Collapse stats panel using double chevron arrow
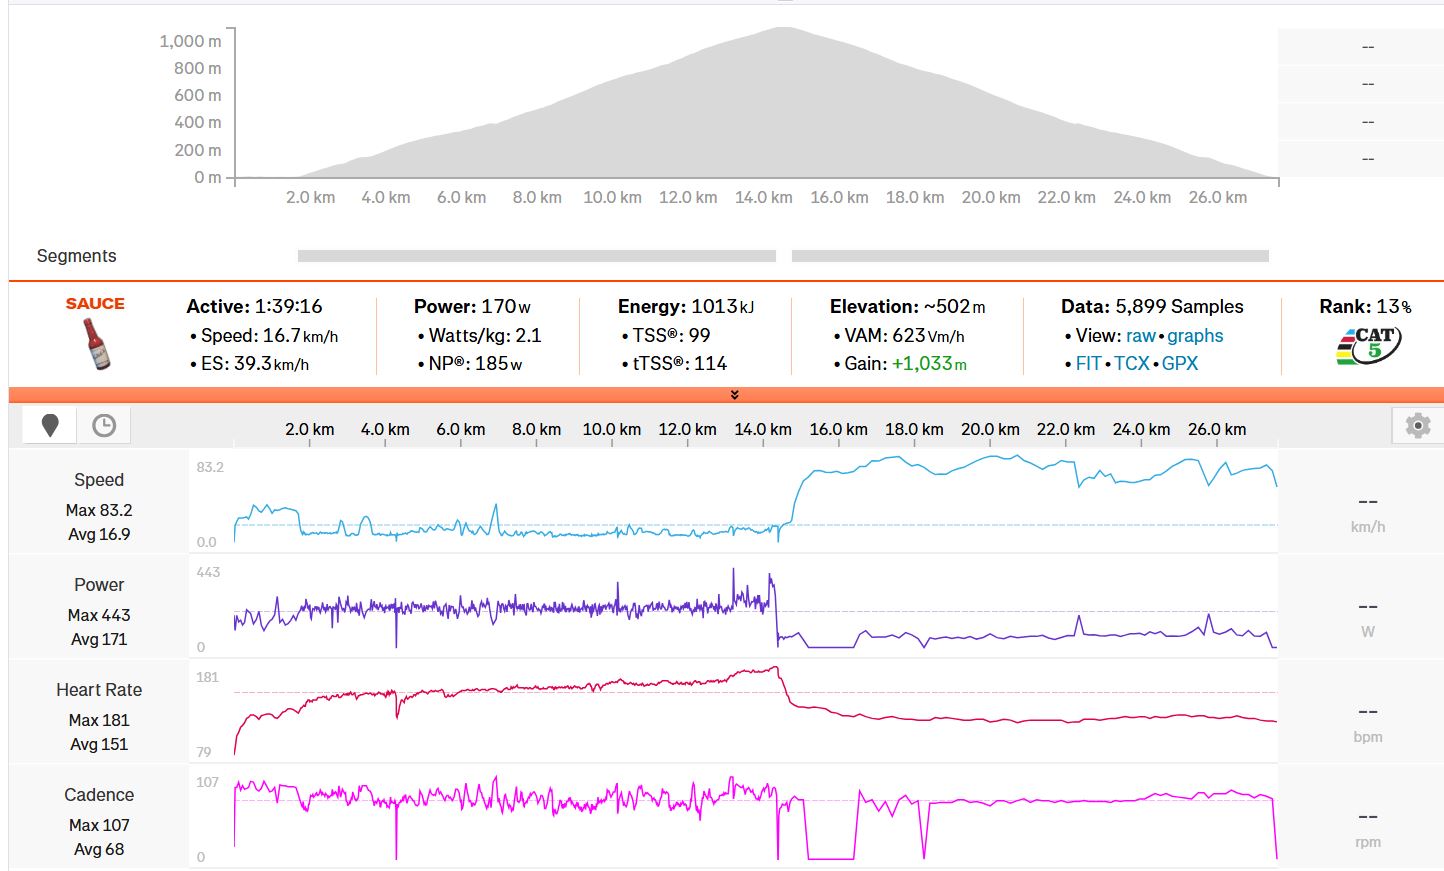 click(734, 395)
